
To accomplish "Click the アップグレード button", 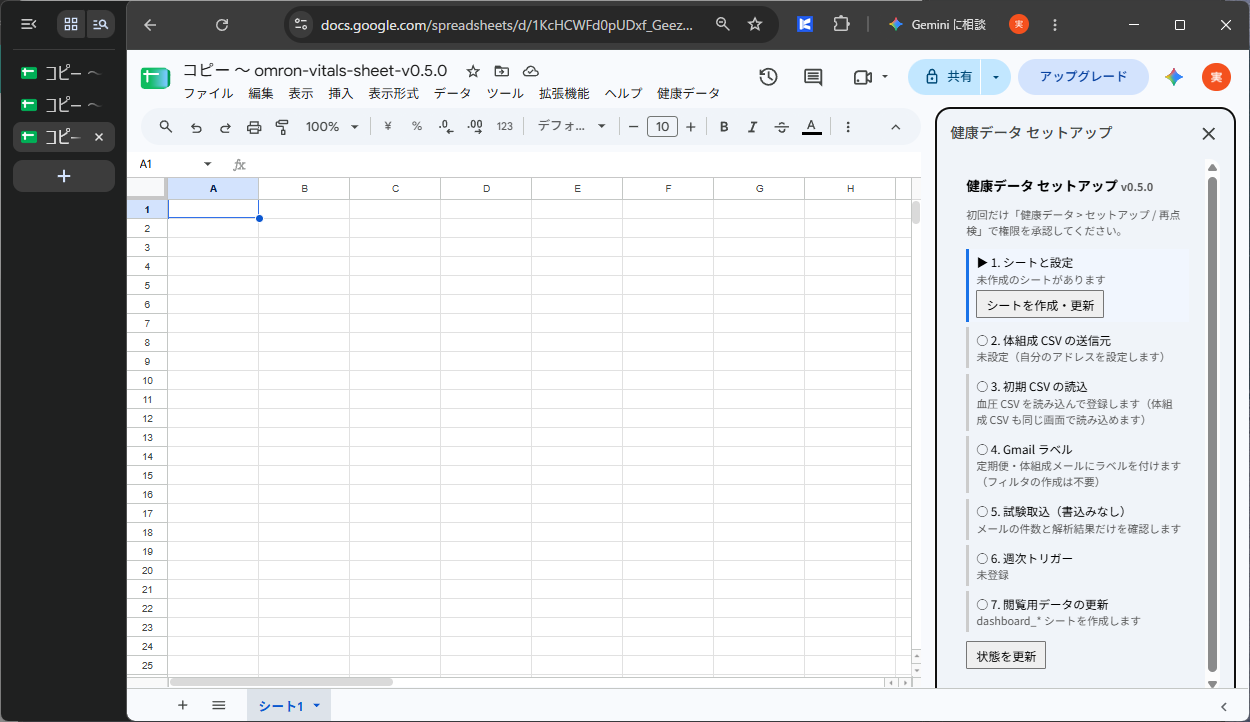I will [x=1083, y=77].
